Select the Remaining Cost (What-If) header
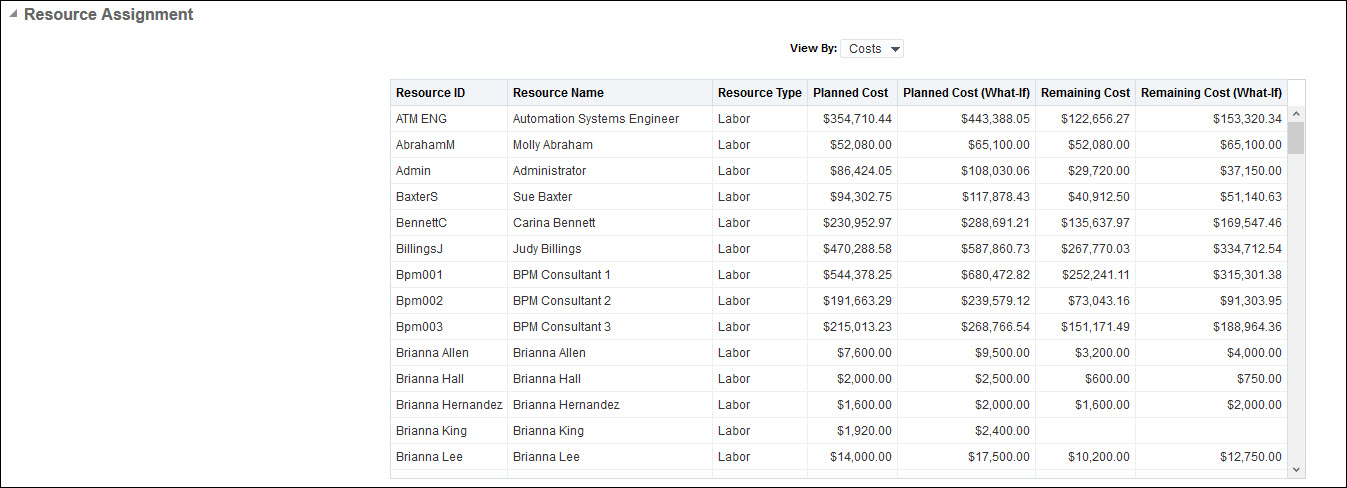The image size is (1347, 488). click(x=1211, y=93)
